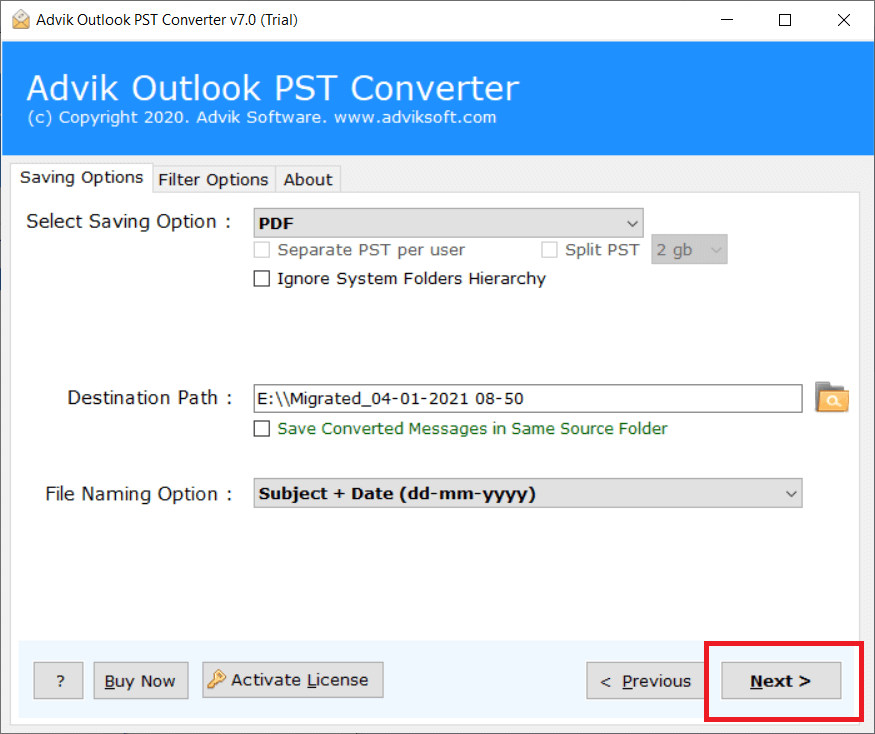The width and height of the screenshot is (875, 734).
Task: Click the Advik envelope icon in title bar
Action: [x=21, y=20]
